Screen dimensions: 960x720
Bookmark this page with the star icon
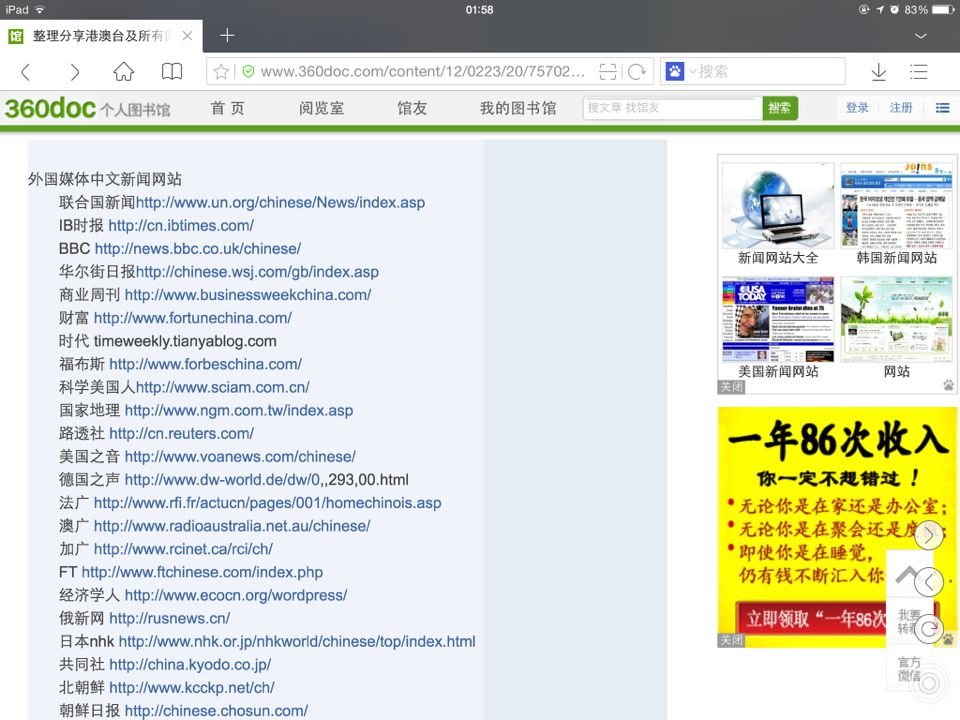pos(221,72)
